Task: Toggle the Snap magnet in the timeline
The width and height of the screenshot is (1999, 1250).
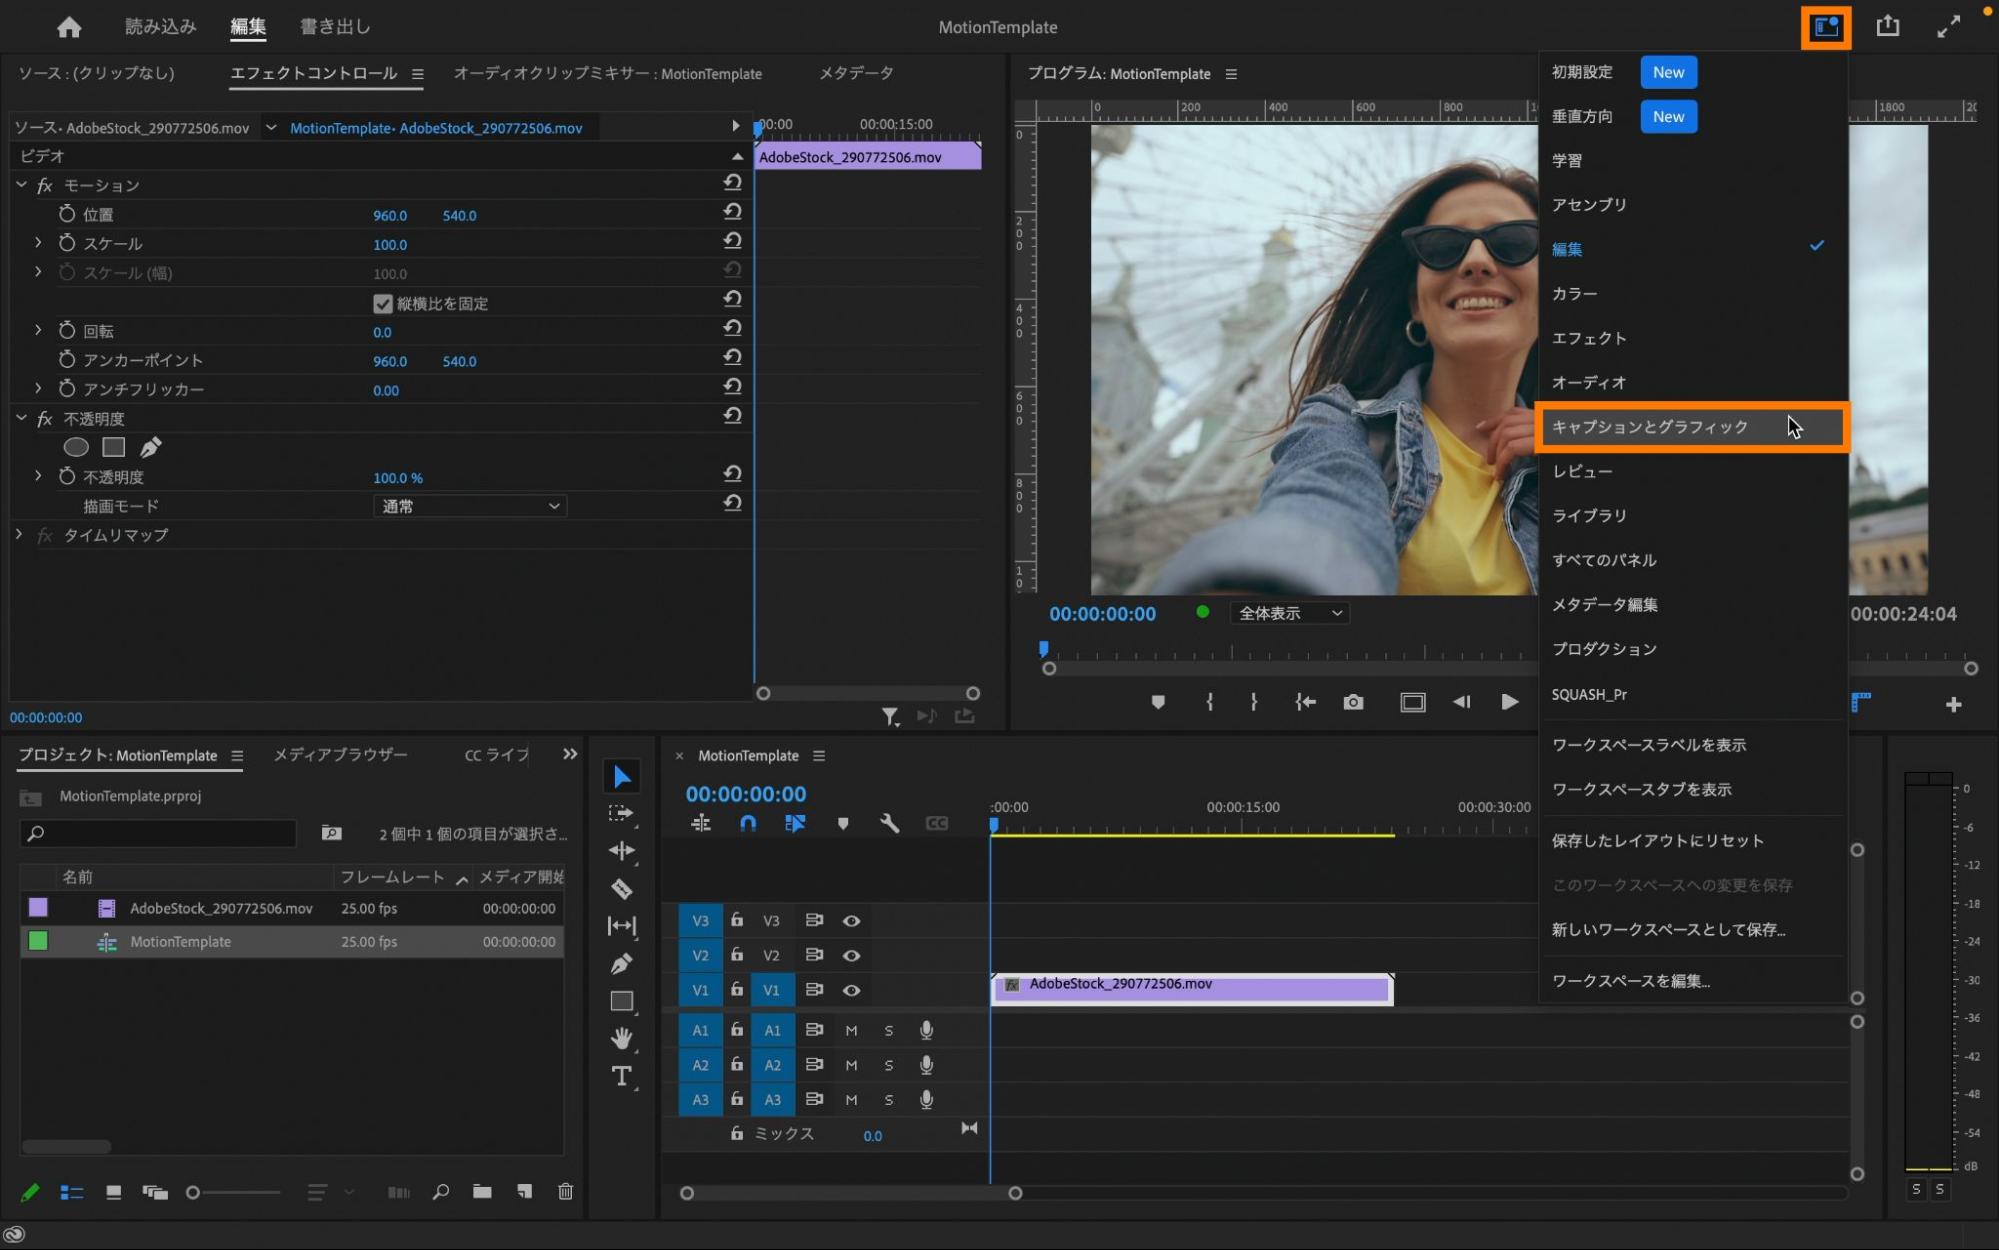Action: tap(748, 823)
